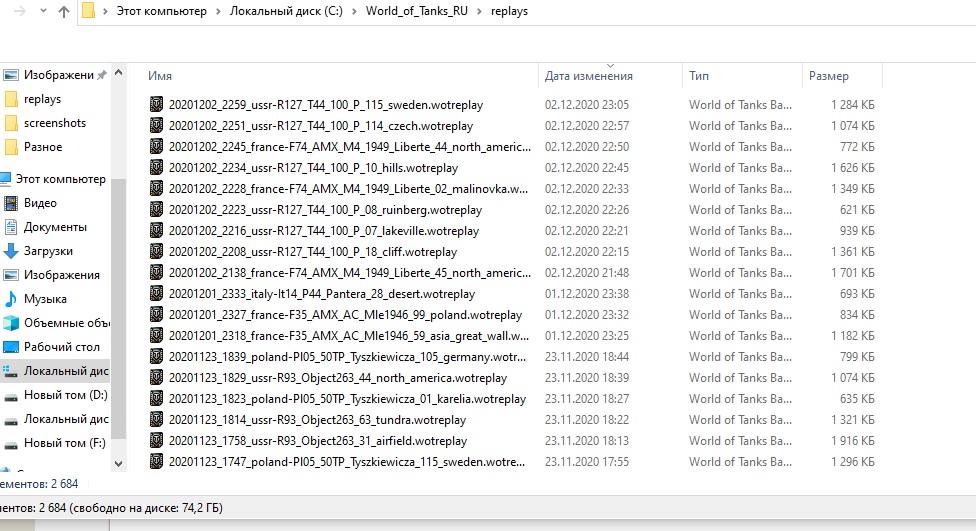Click size value '1 916 КБ'
Image resolution: width=976 pixels, height=531 pixels.
click(x=853, y=441)
